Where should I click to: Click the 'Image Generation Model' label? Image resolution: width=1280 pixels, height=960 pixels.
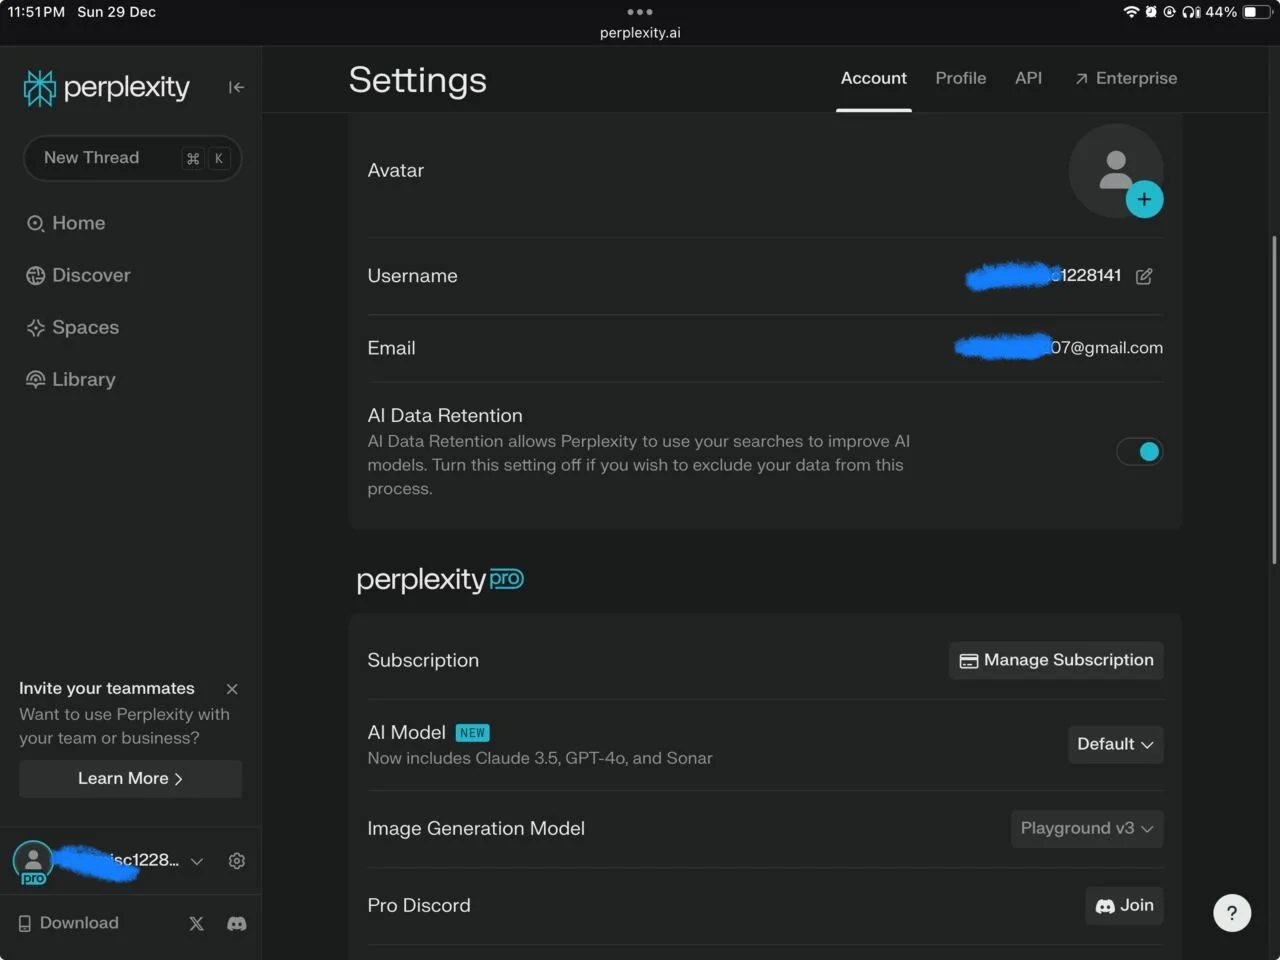(x=476, y=828)
